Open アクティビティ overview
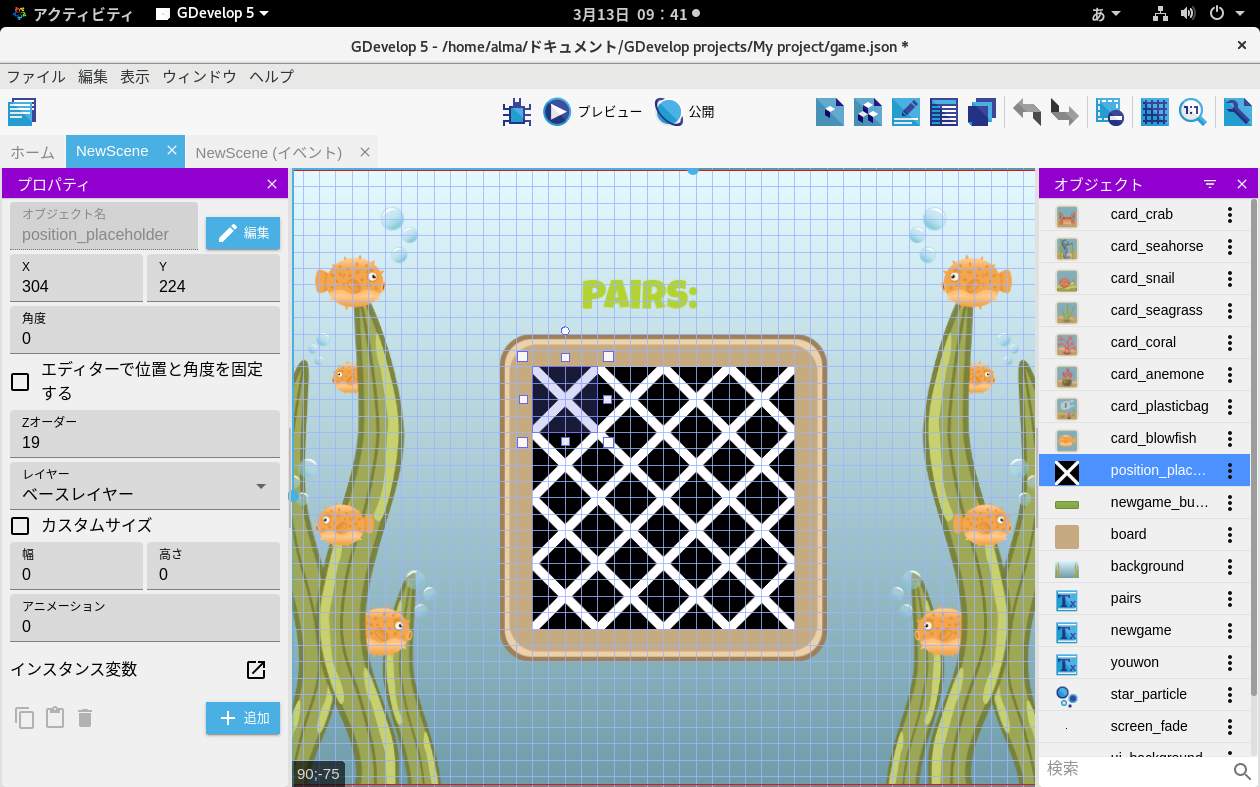The image size is (1260, 787). 71,14
